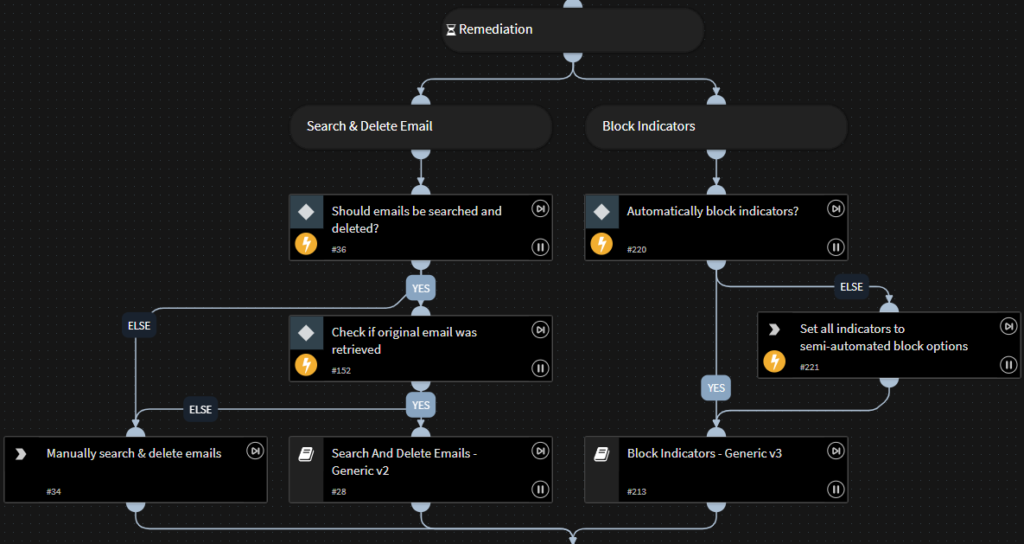Click diamond icon on 'Automatically block indicators?' task
Image resolution: width=1024 pixels, height=544 pixels.
(x=601, y=212)
